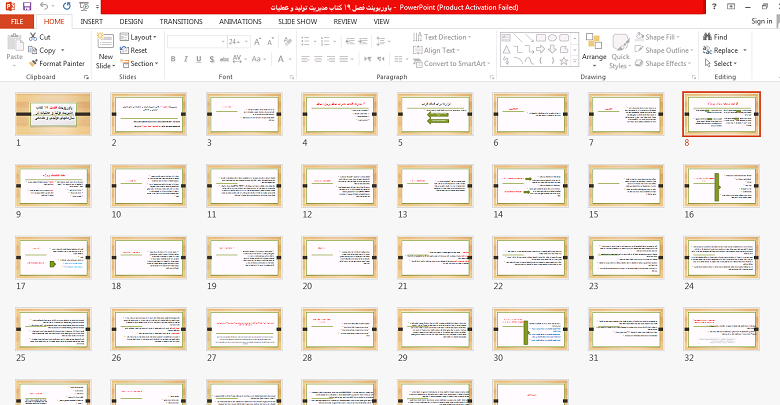
Task: Click the Increase List Level icon
Action: pyautogui.click(x=363, y=42)
